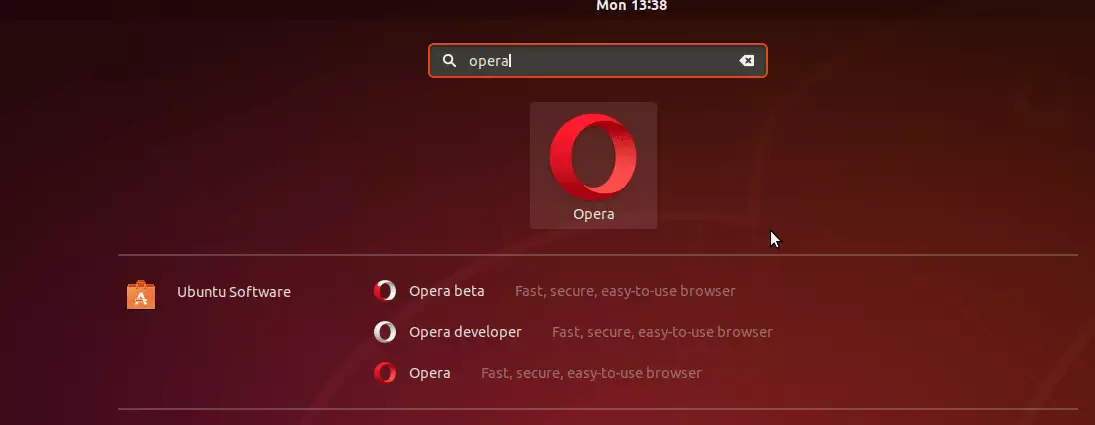Open the Opera beta software search result row

(554, 291)
